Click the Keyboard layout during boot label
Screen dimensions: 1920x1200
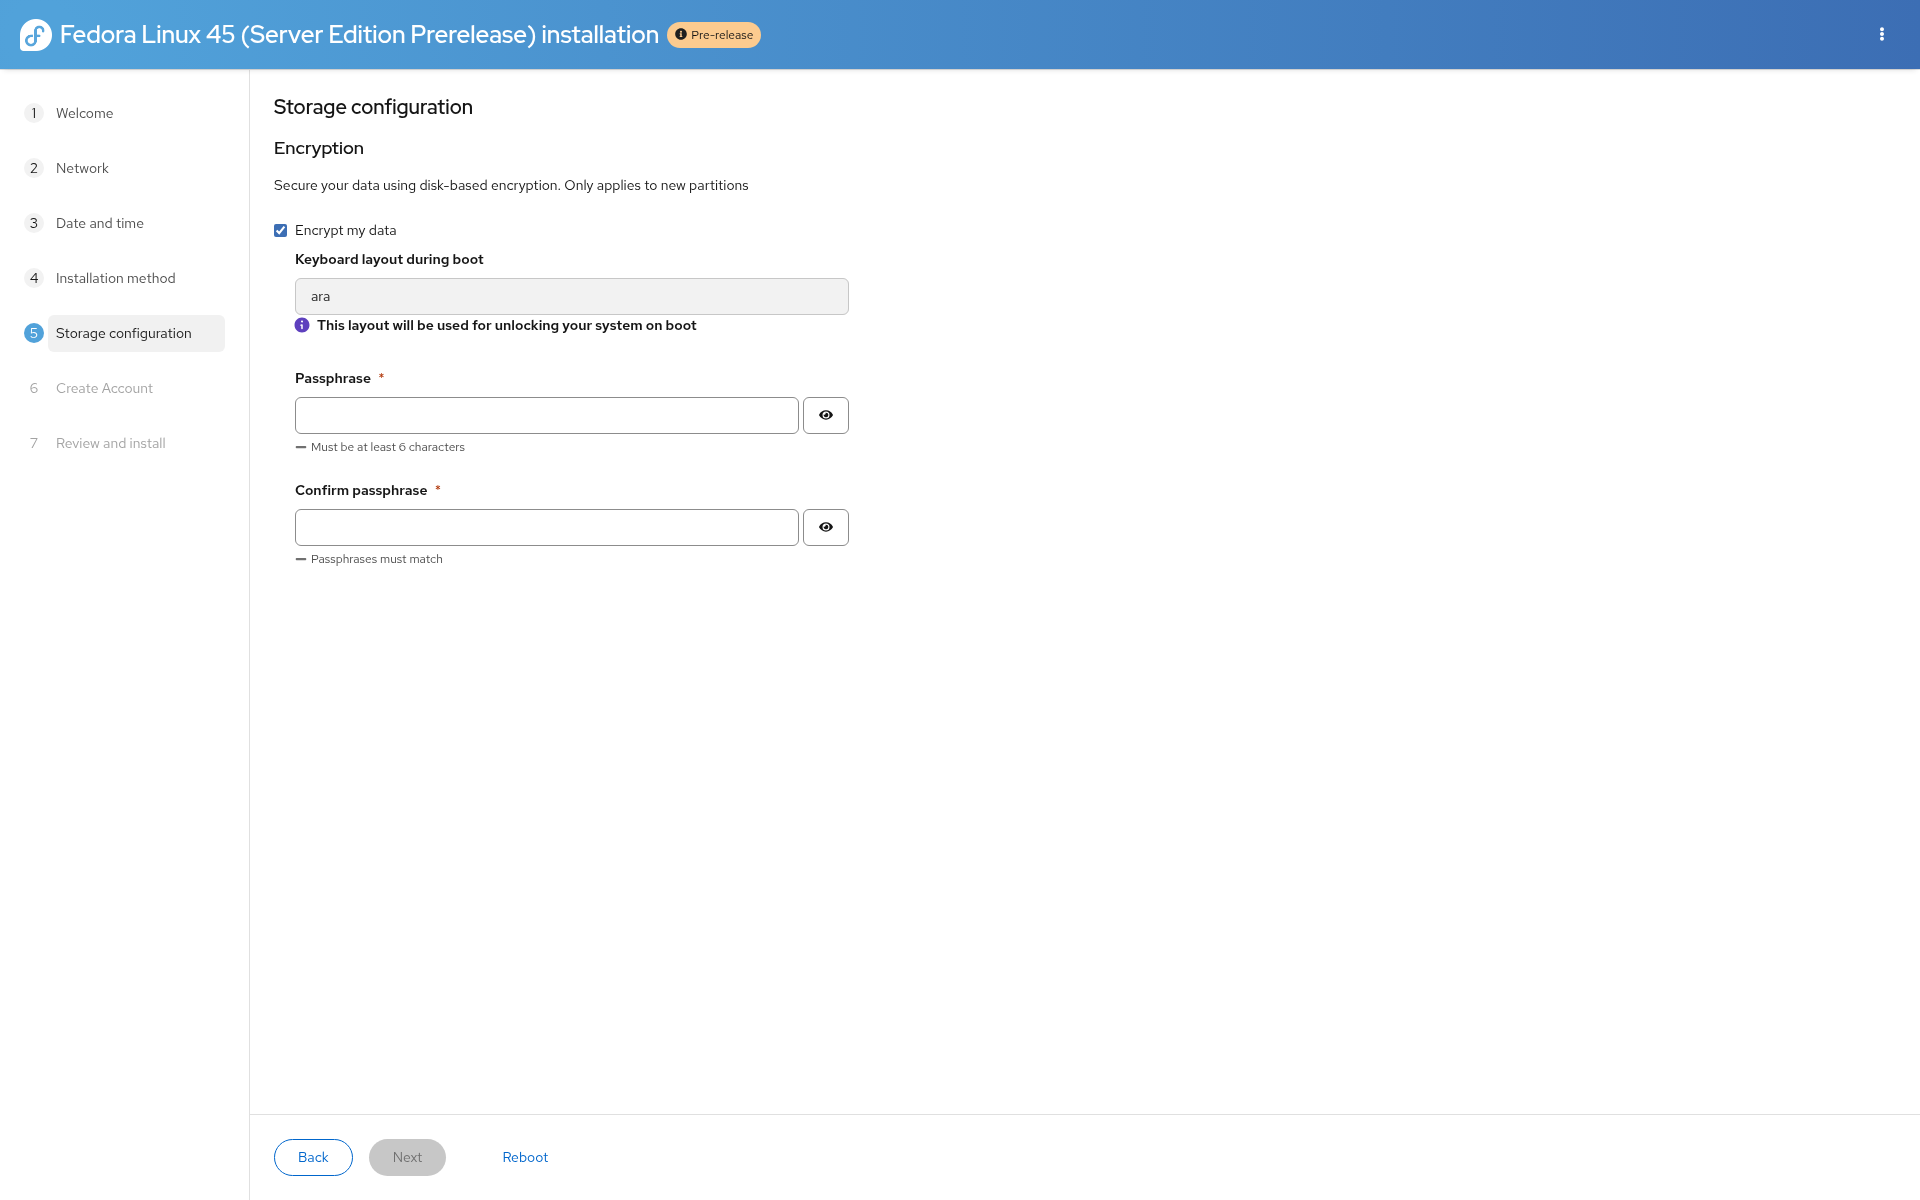click(389, 260)
